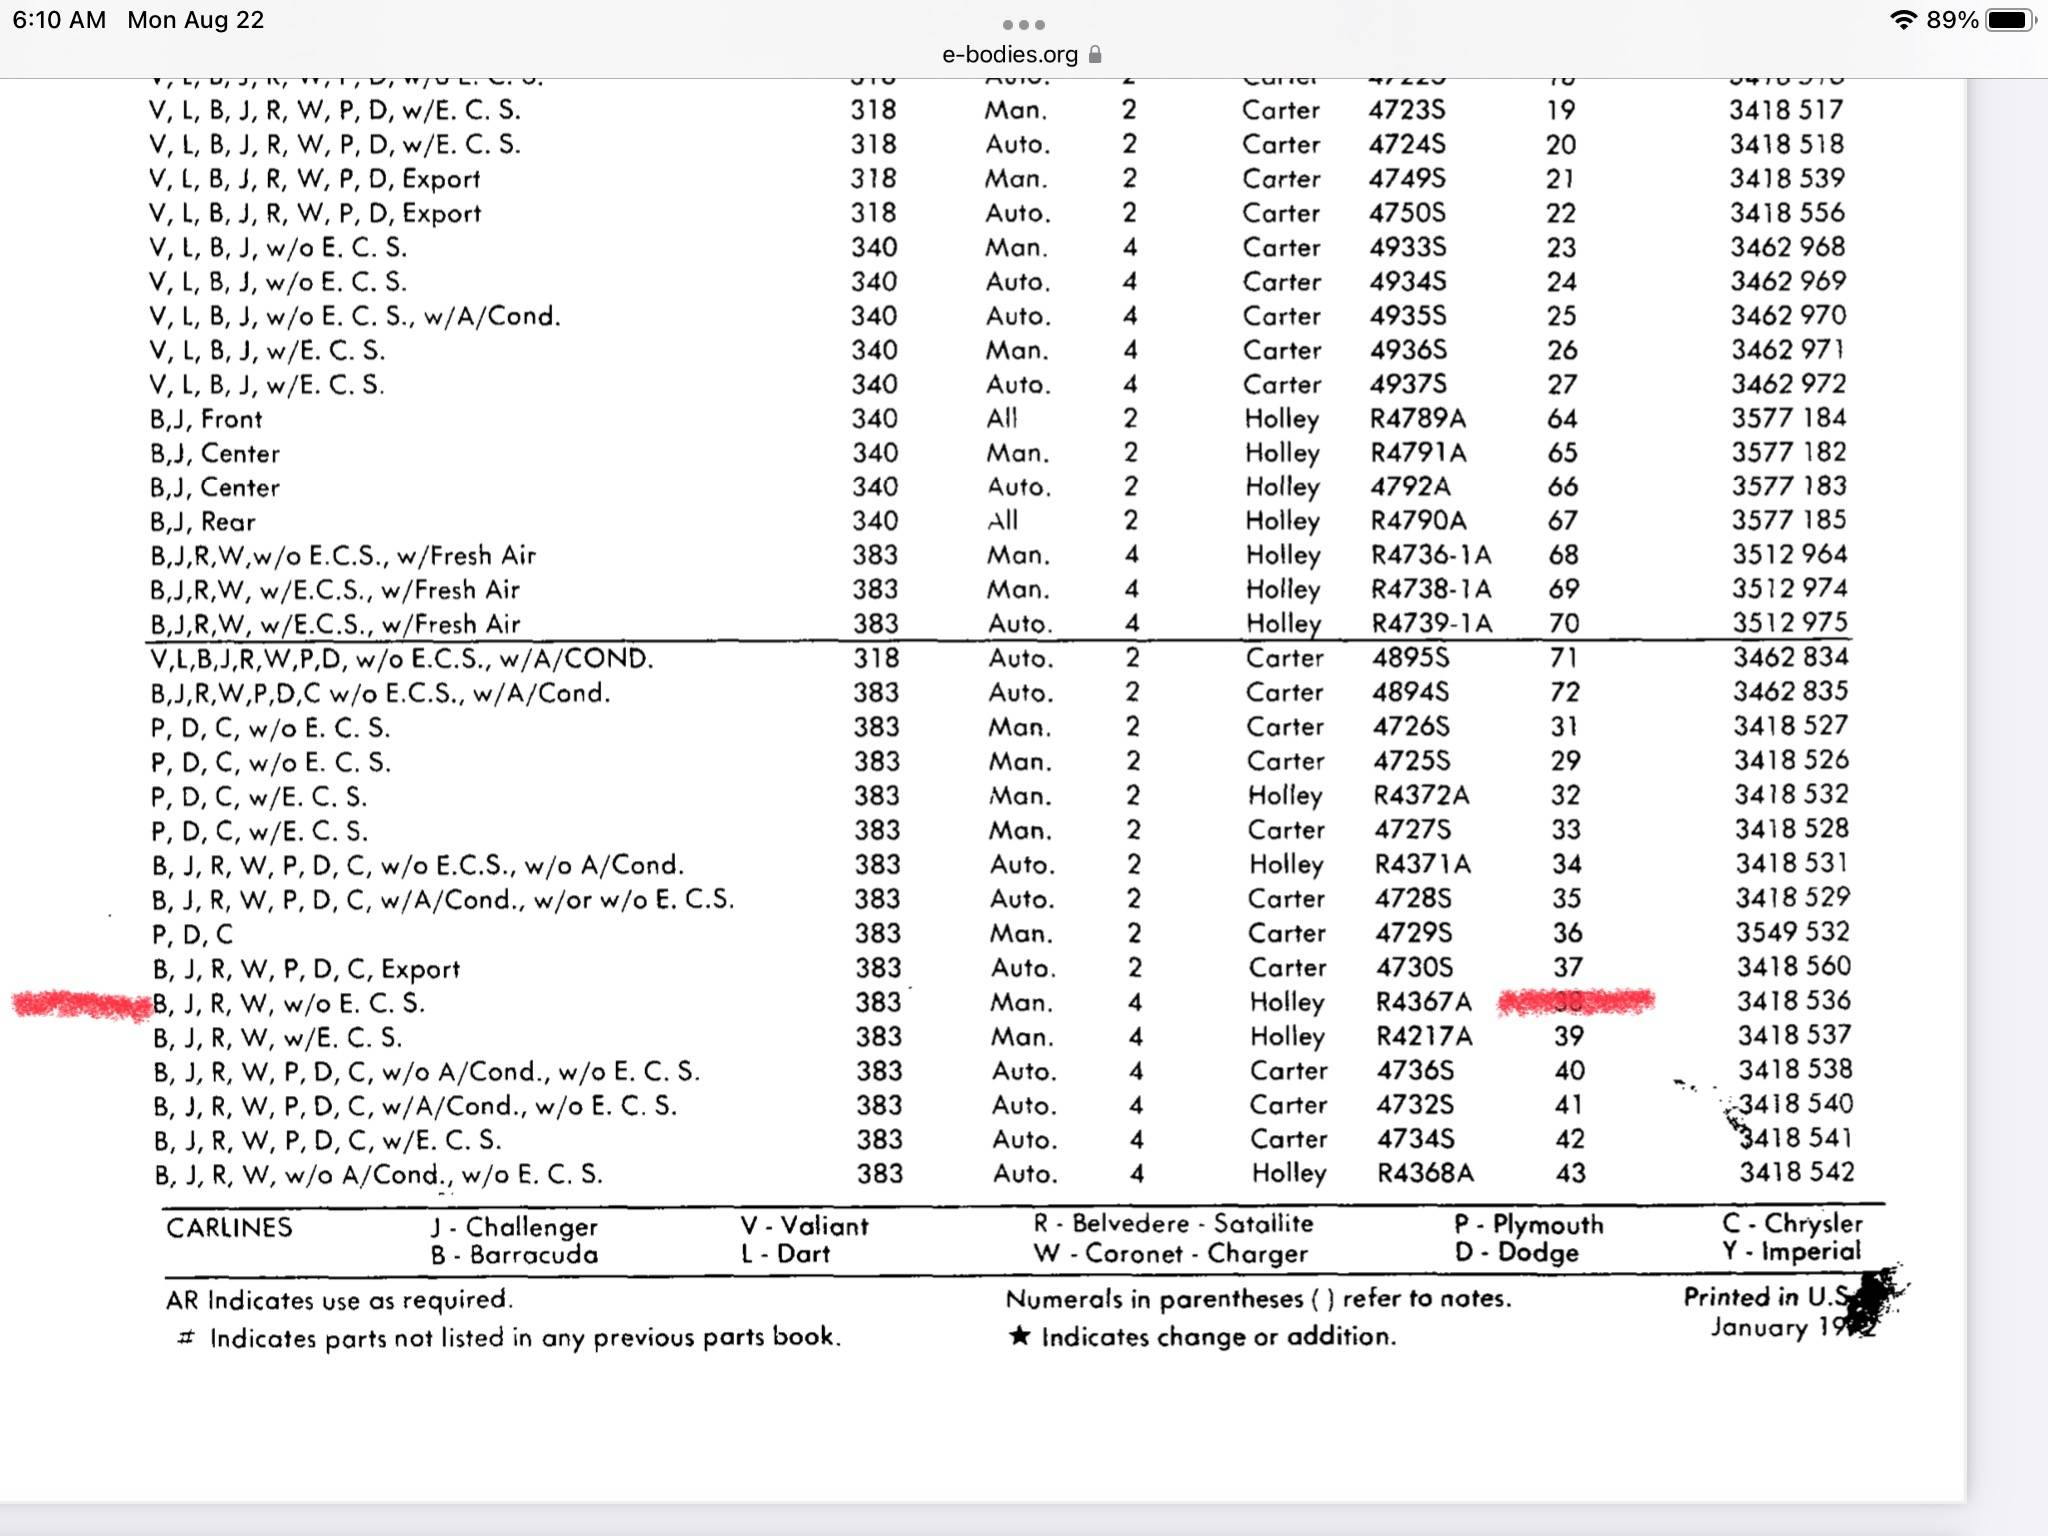Viewport: 2048px width, 1536px height.
Task: Tap the J - Challenger legend entry
Action: click(x=514, y=1226)
